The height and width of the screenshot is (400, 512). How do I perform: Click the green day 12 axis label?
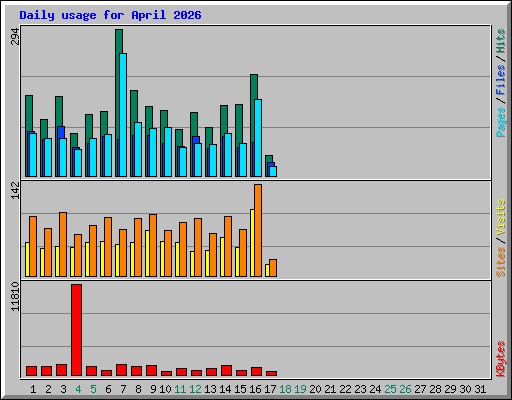click(x=195, y=389)
